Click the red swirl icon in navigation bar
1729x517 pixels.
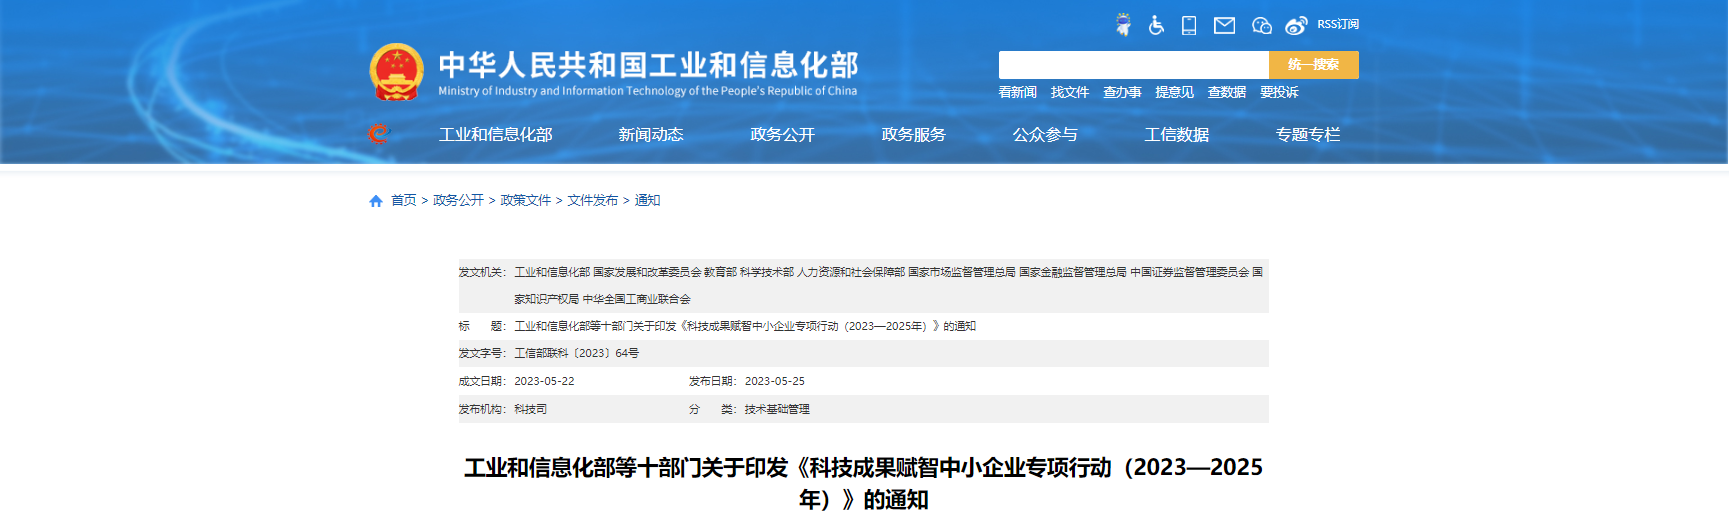pyautogui.click(x=378, y=134)
